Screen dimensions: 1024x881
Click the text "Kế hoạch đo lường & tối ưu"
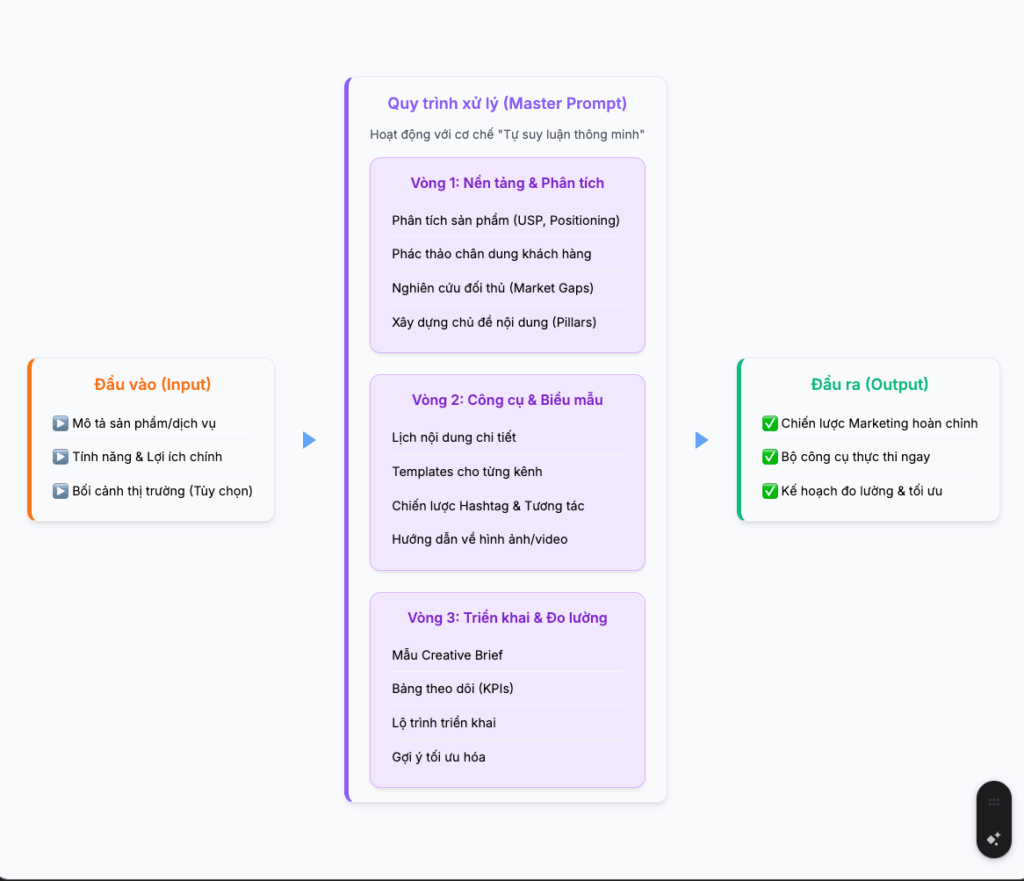(861, 491)
